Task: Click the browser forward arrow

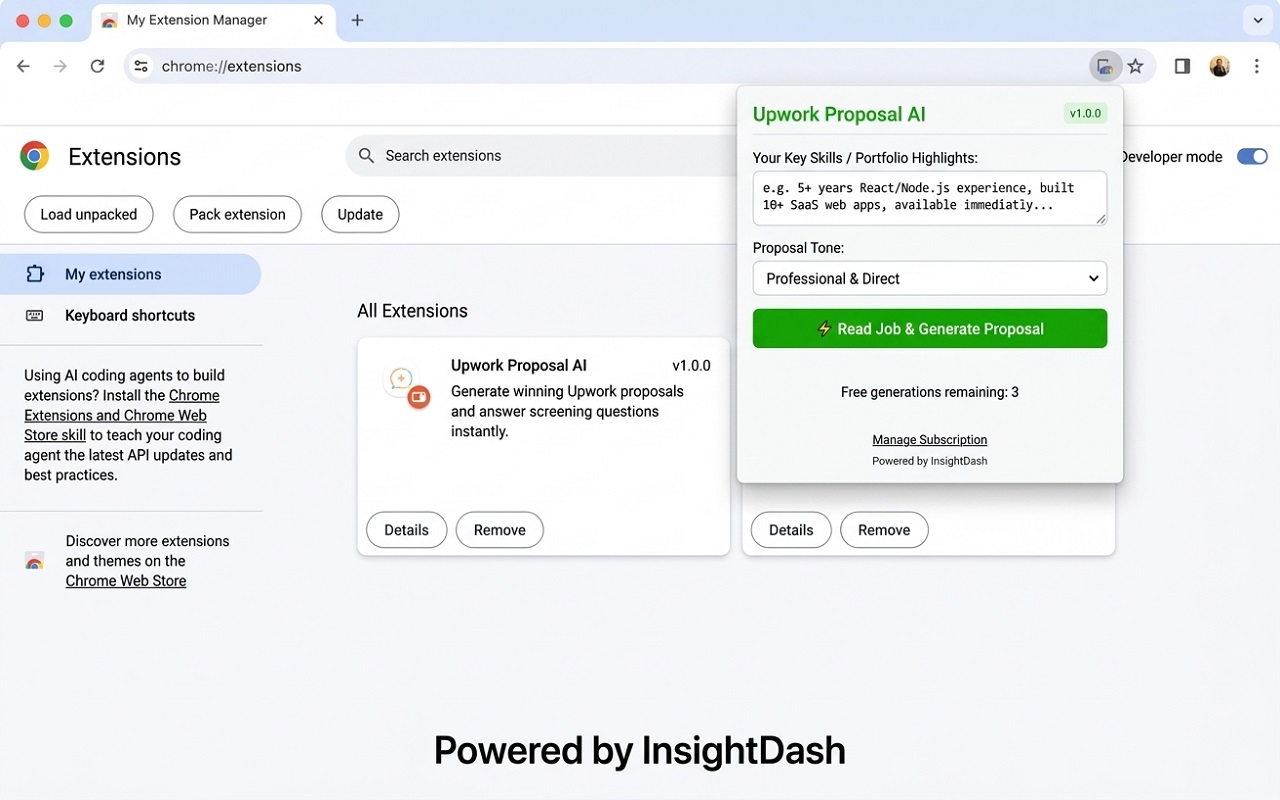Action: tap(60, 66)
